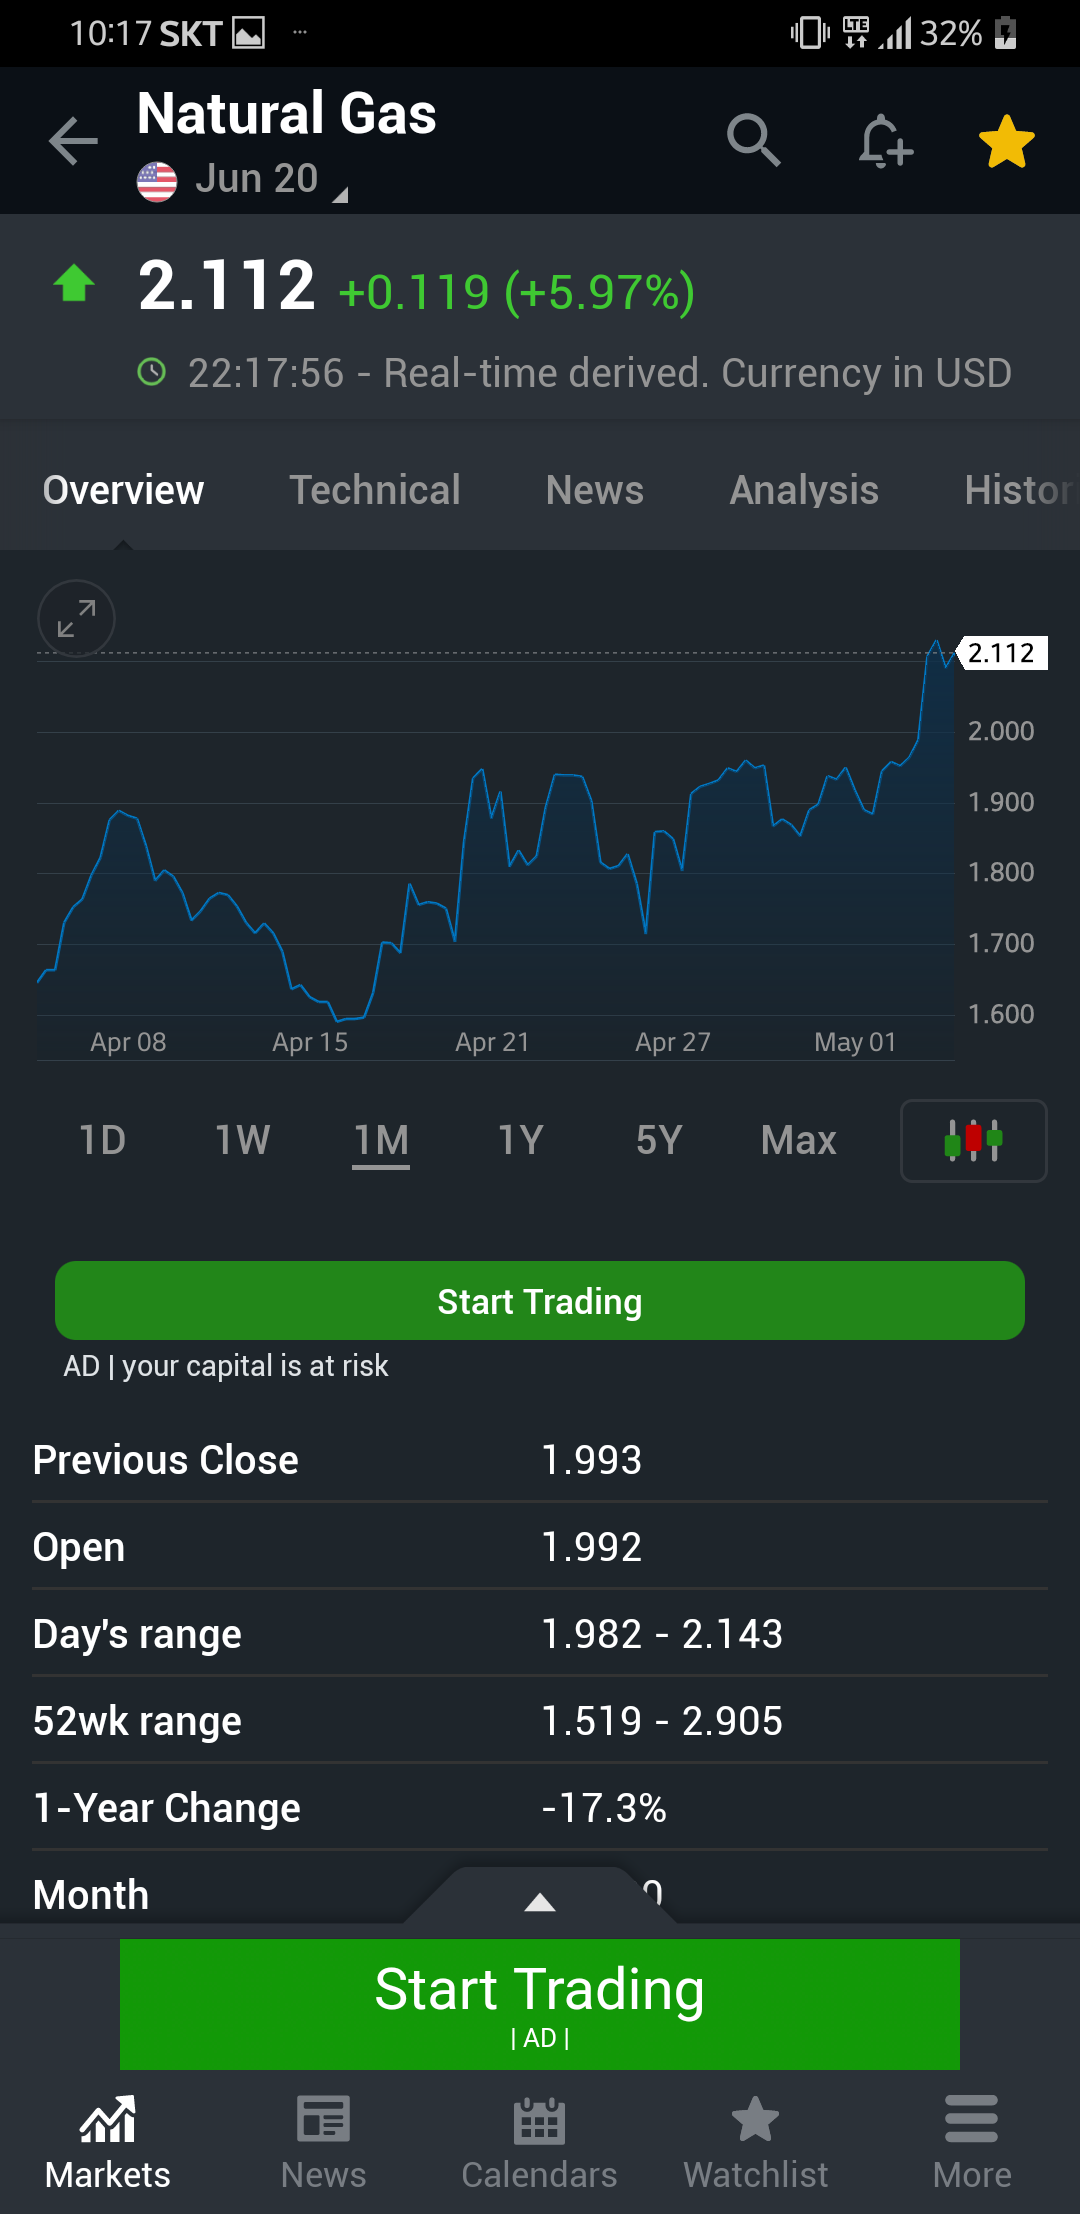1080x2214 pixels.
Task: Open the Markets bottom tab
Action: click(108, 2142)
